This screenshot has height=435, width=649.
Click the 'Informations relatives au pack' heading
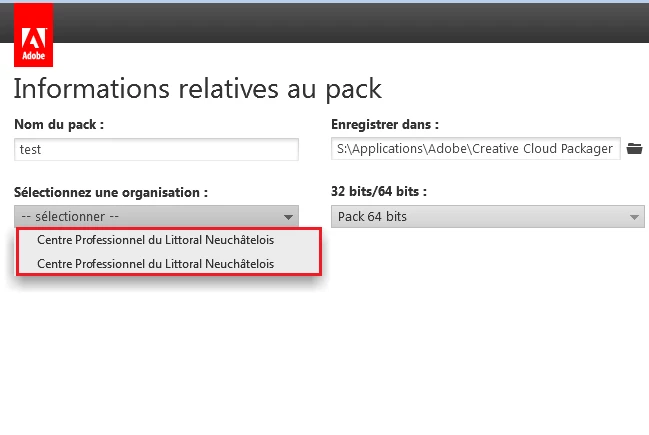[x=197, y=89]
